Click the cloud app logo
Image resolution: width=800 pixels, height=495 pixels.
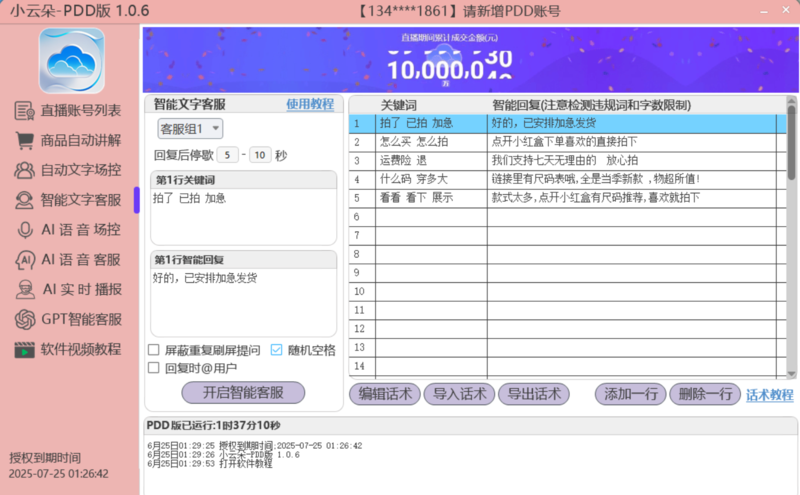[x=72, y=61]
